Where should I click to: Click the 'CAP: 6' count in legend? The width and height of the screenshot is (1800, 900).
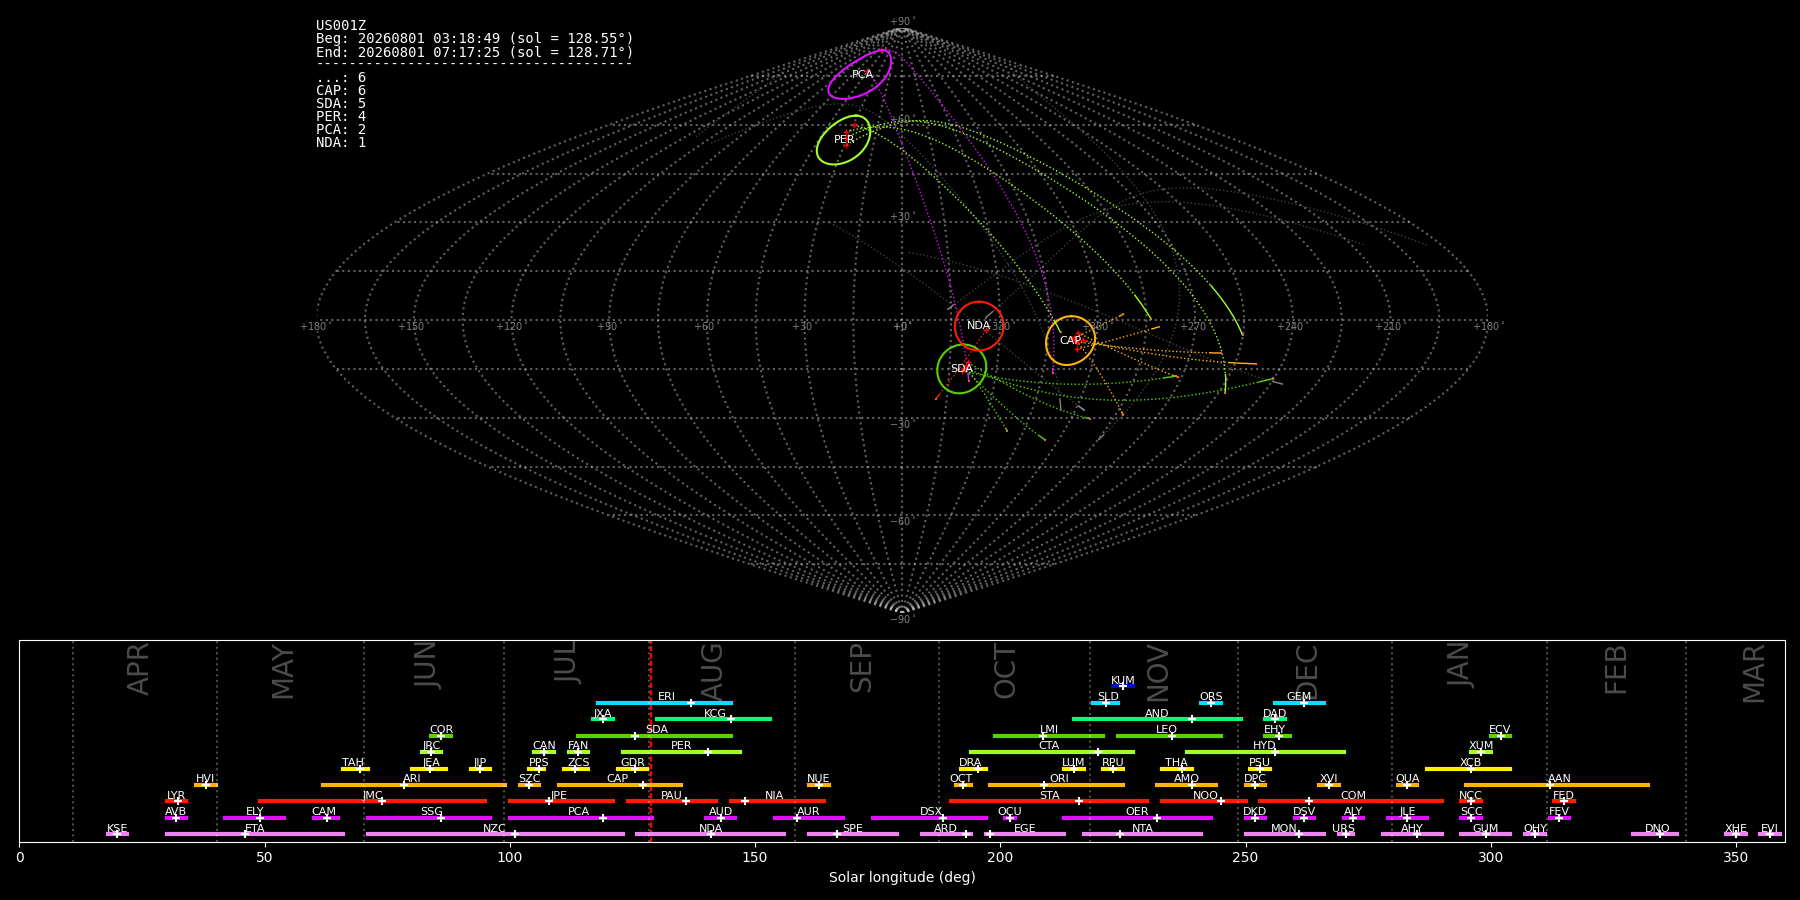[341, 91]
